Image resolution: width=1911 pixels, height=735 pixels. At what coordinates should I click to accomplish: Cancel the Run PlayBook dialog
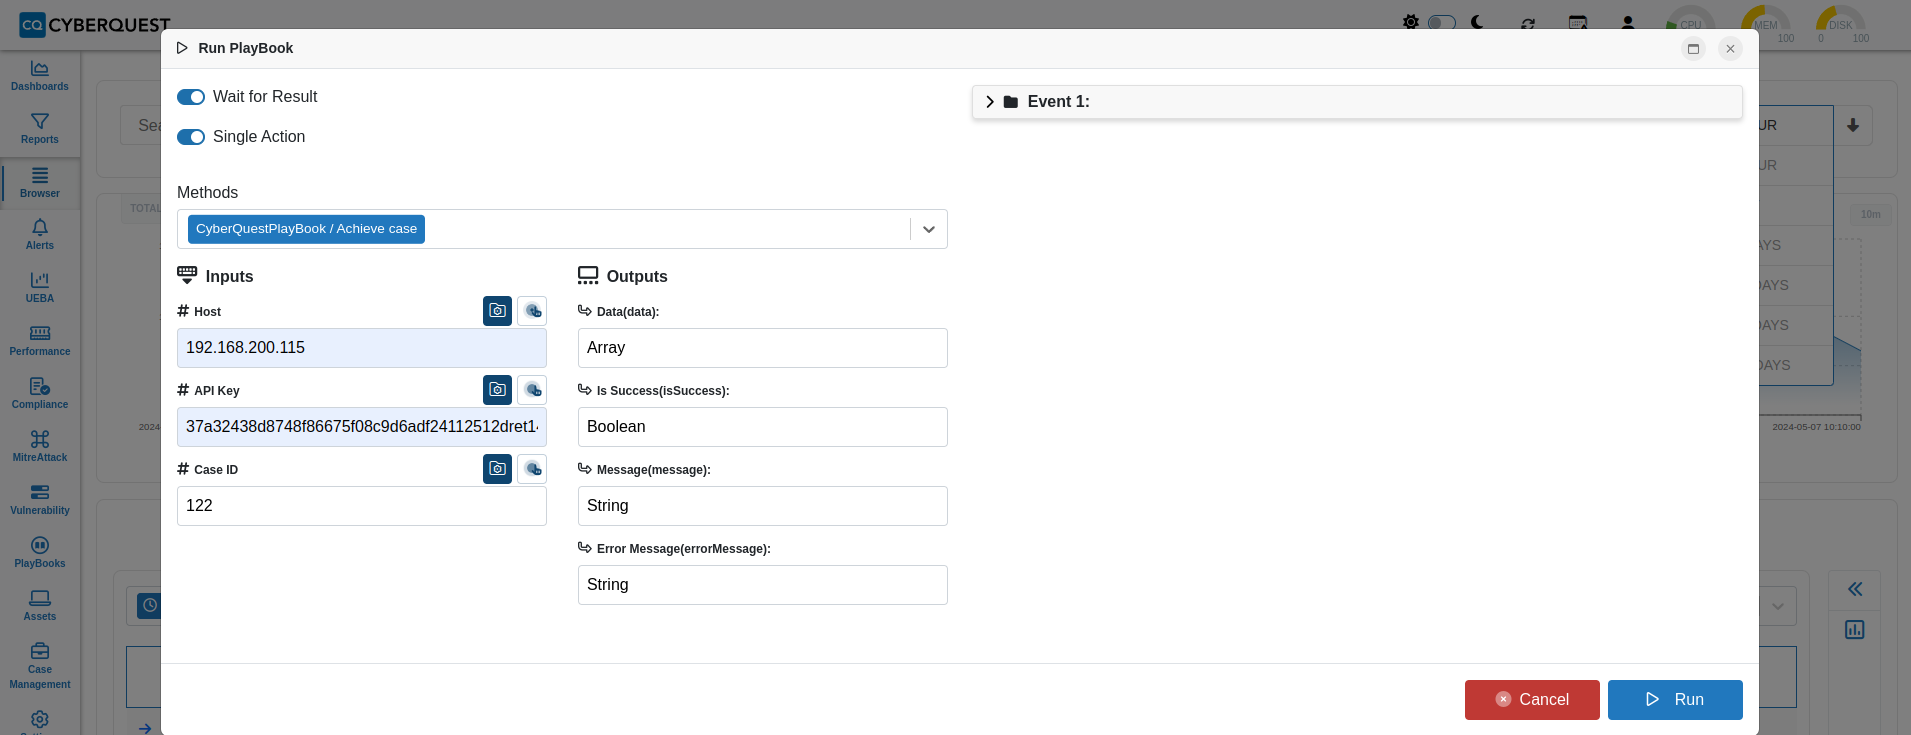point(1532,700)
